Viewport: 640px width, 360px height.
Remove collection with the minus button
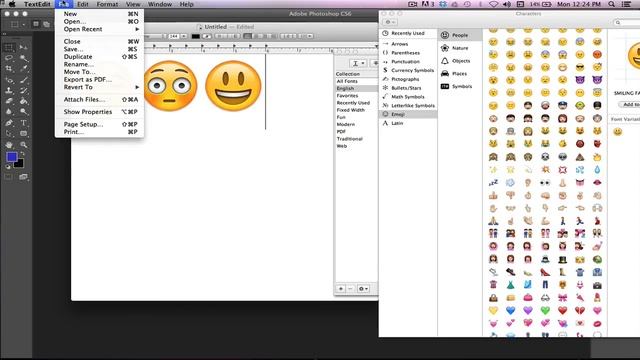pyautogui.click(x=350, y=289)
